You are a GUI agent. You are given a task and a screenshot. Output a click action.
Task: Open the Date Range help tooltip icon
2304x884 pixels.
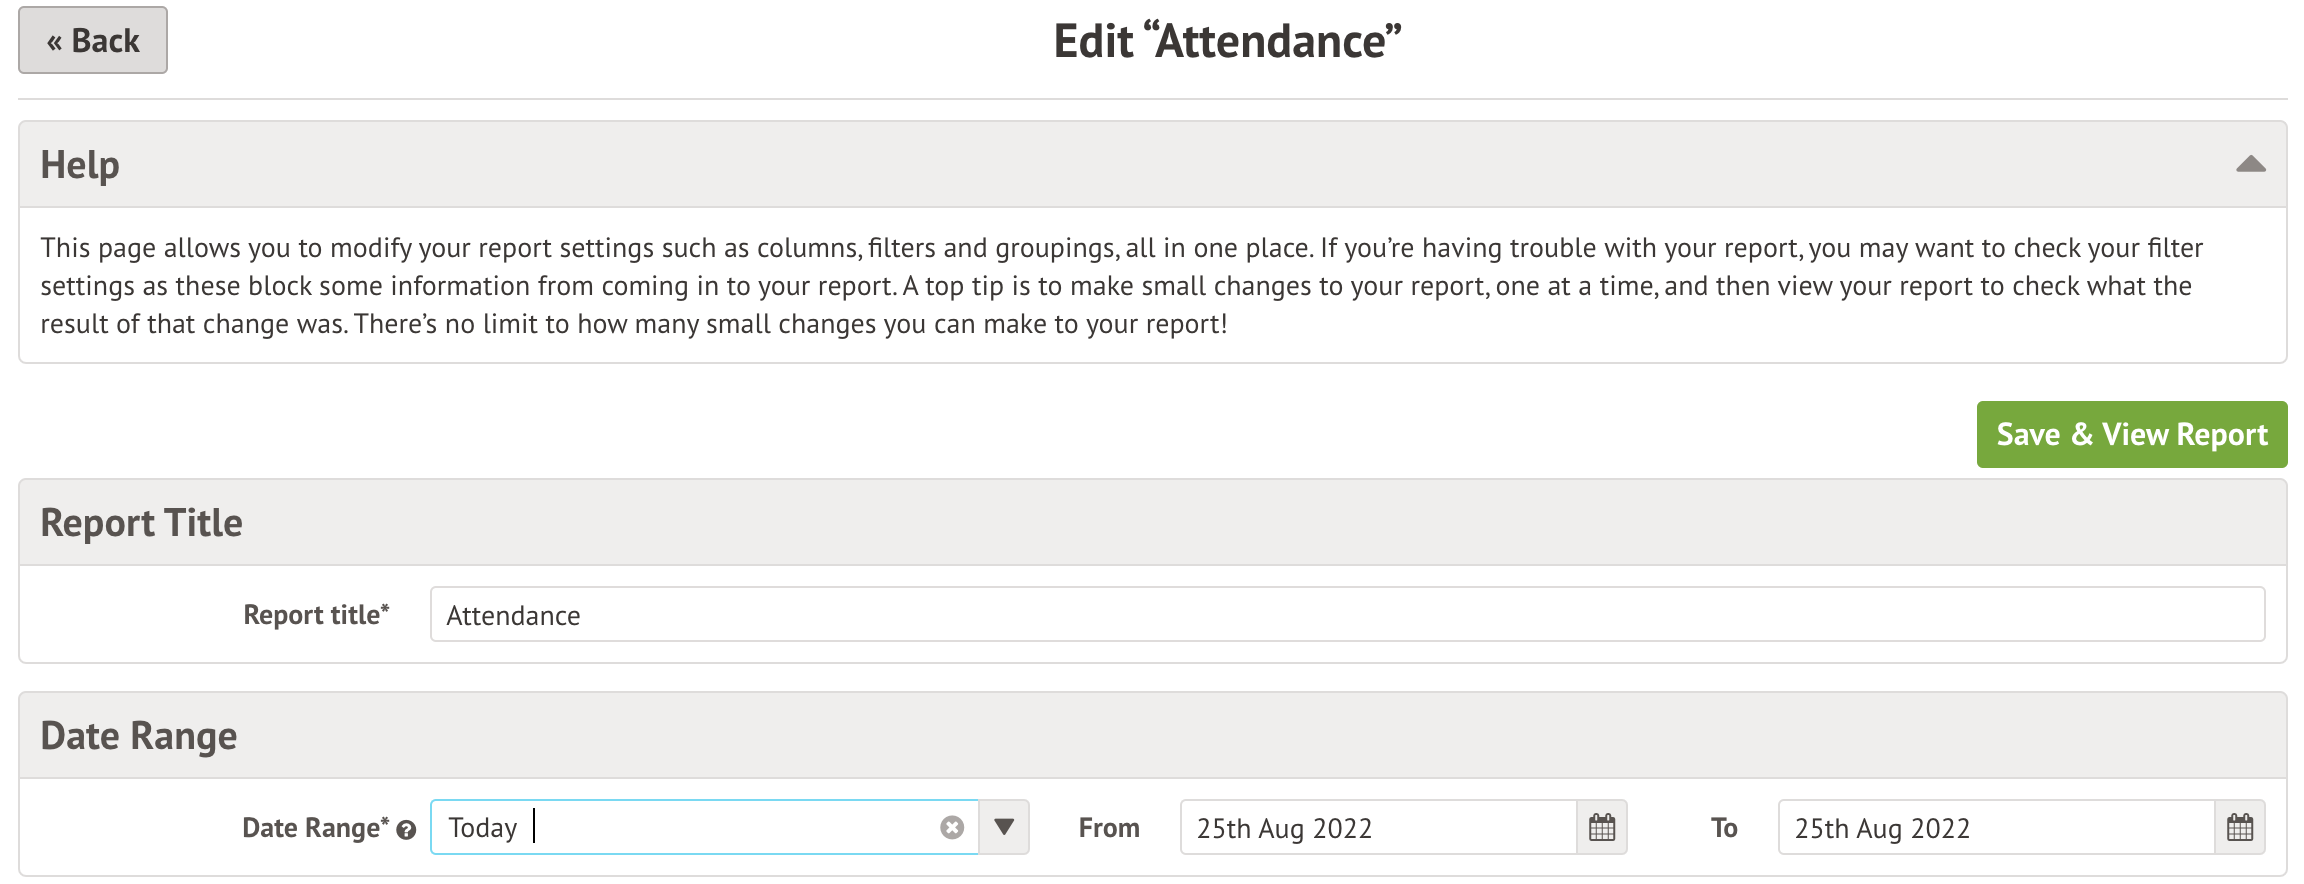406,830
